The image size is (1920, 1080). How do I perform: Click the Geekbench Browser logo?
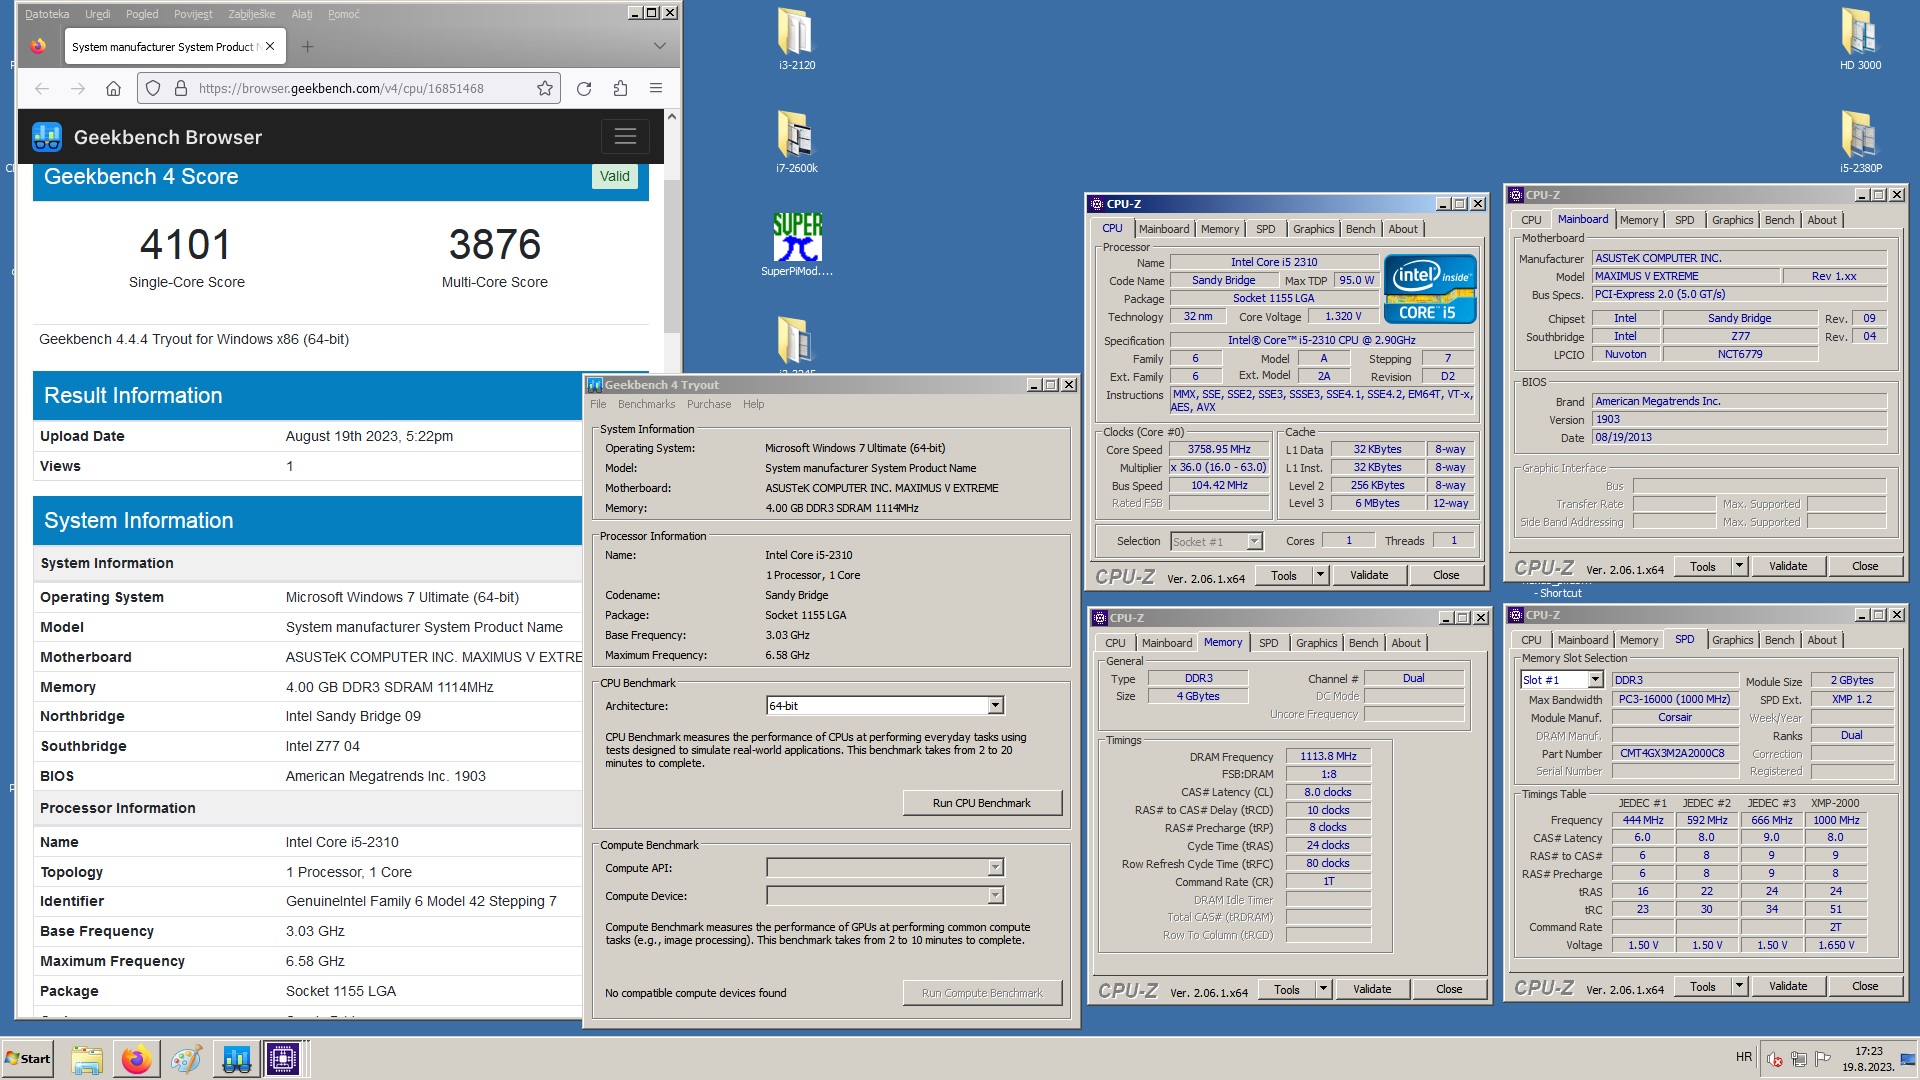click(147, 137)
